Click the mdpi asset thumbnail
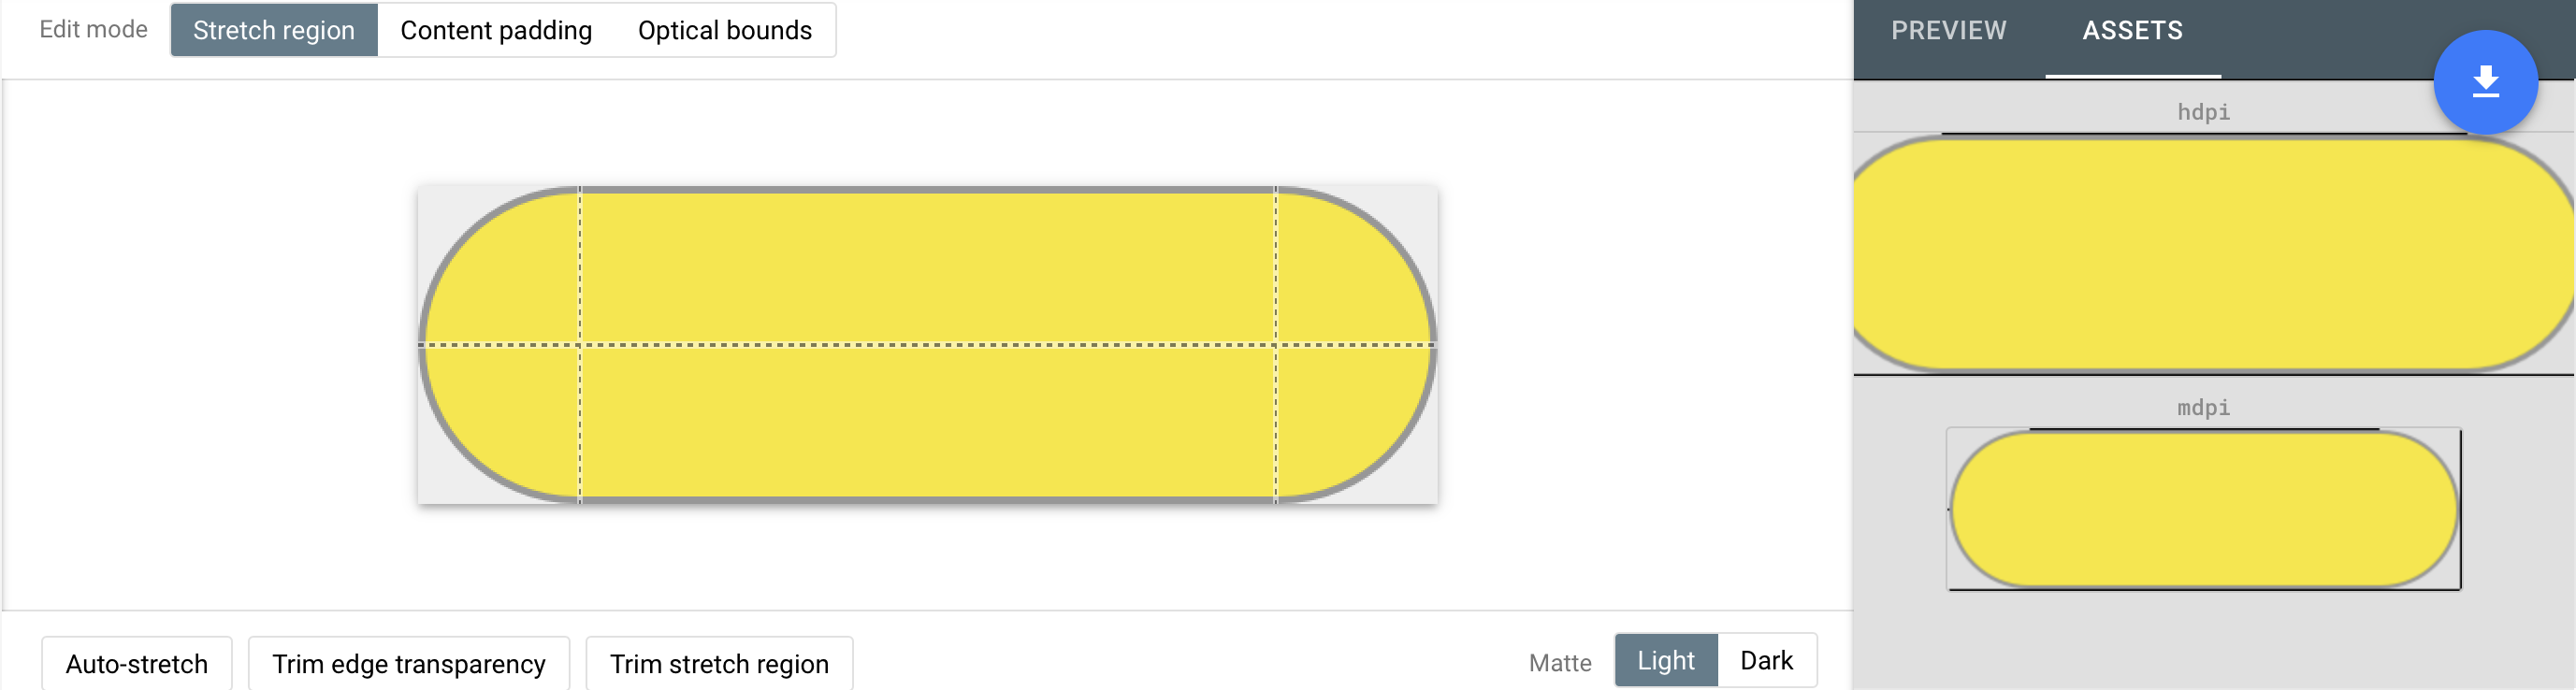Screen dimensions: 2576x690 [2203, 509]
